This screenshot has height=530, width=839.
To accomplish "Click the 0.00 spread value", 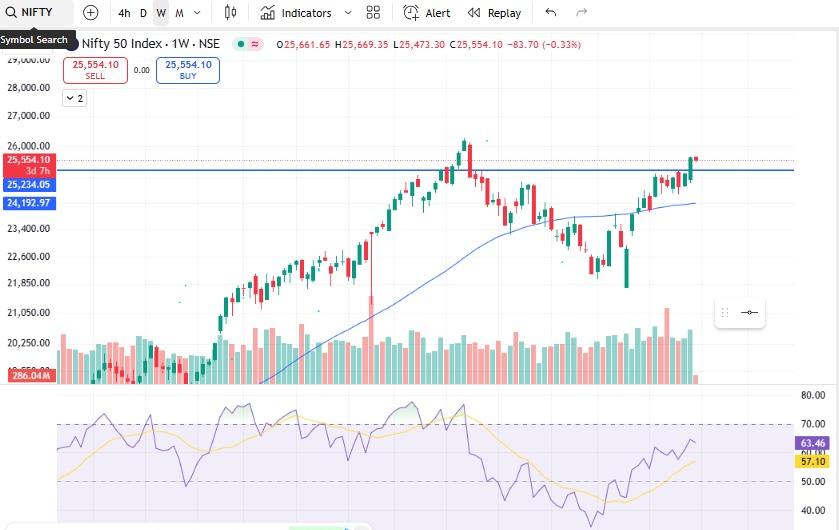I will click(x=142, y=70).
